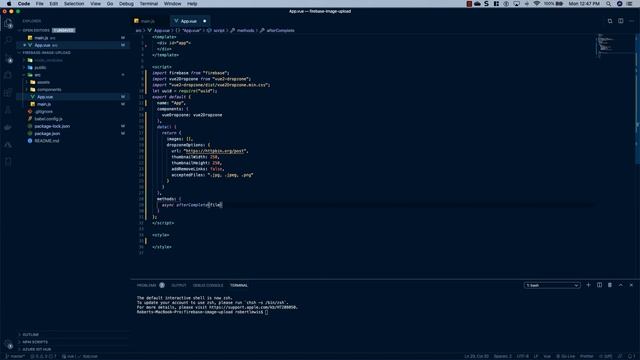Select App.vue in Open Editors list
Image resolution: width=640 pixels, height=360 pixels.
[x=73, y=45]
